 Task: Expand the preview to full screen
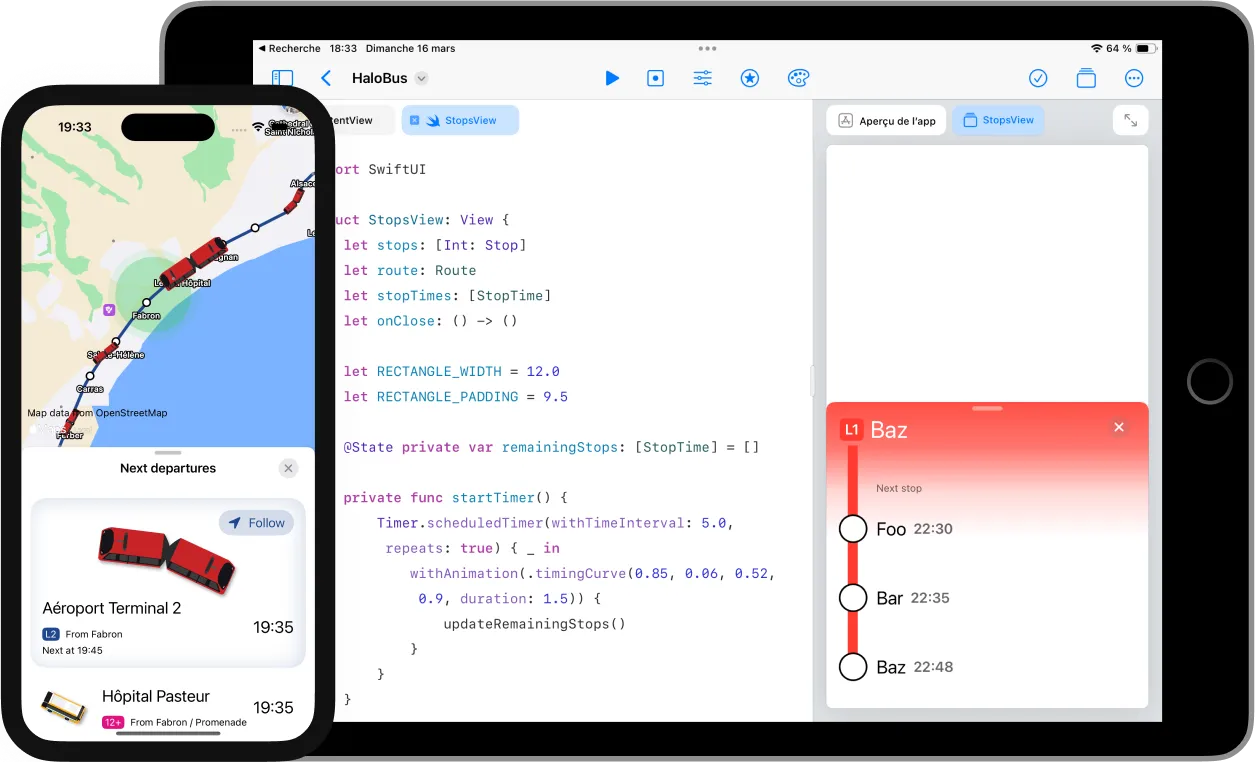click(1130, 120)
